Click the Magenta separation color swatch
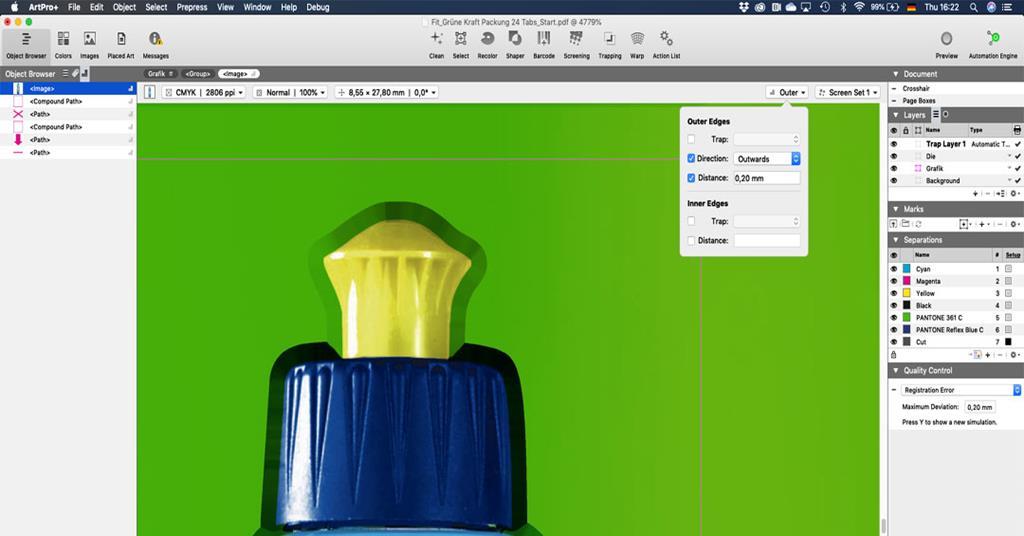 [x=906, y=281]
